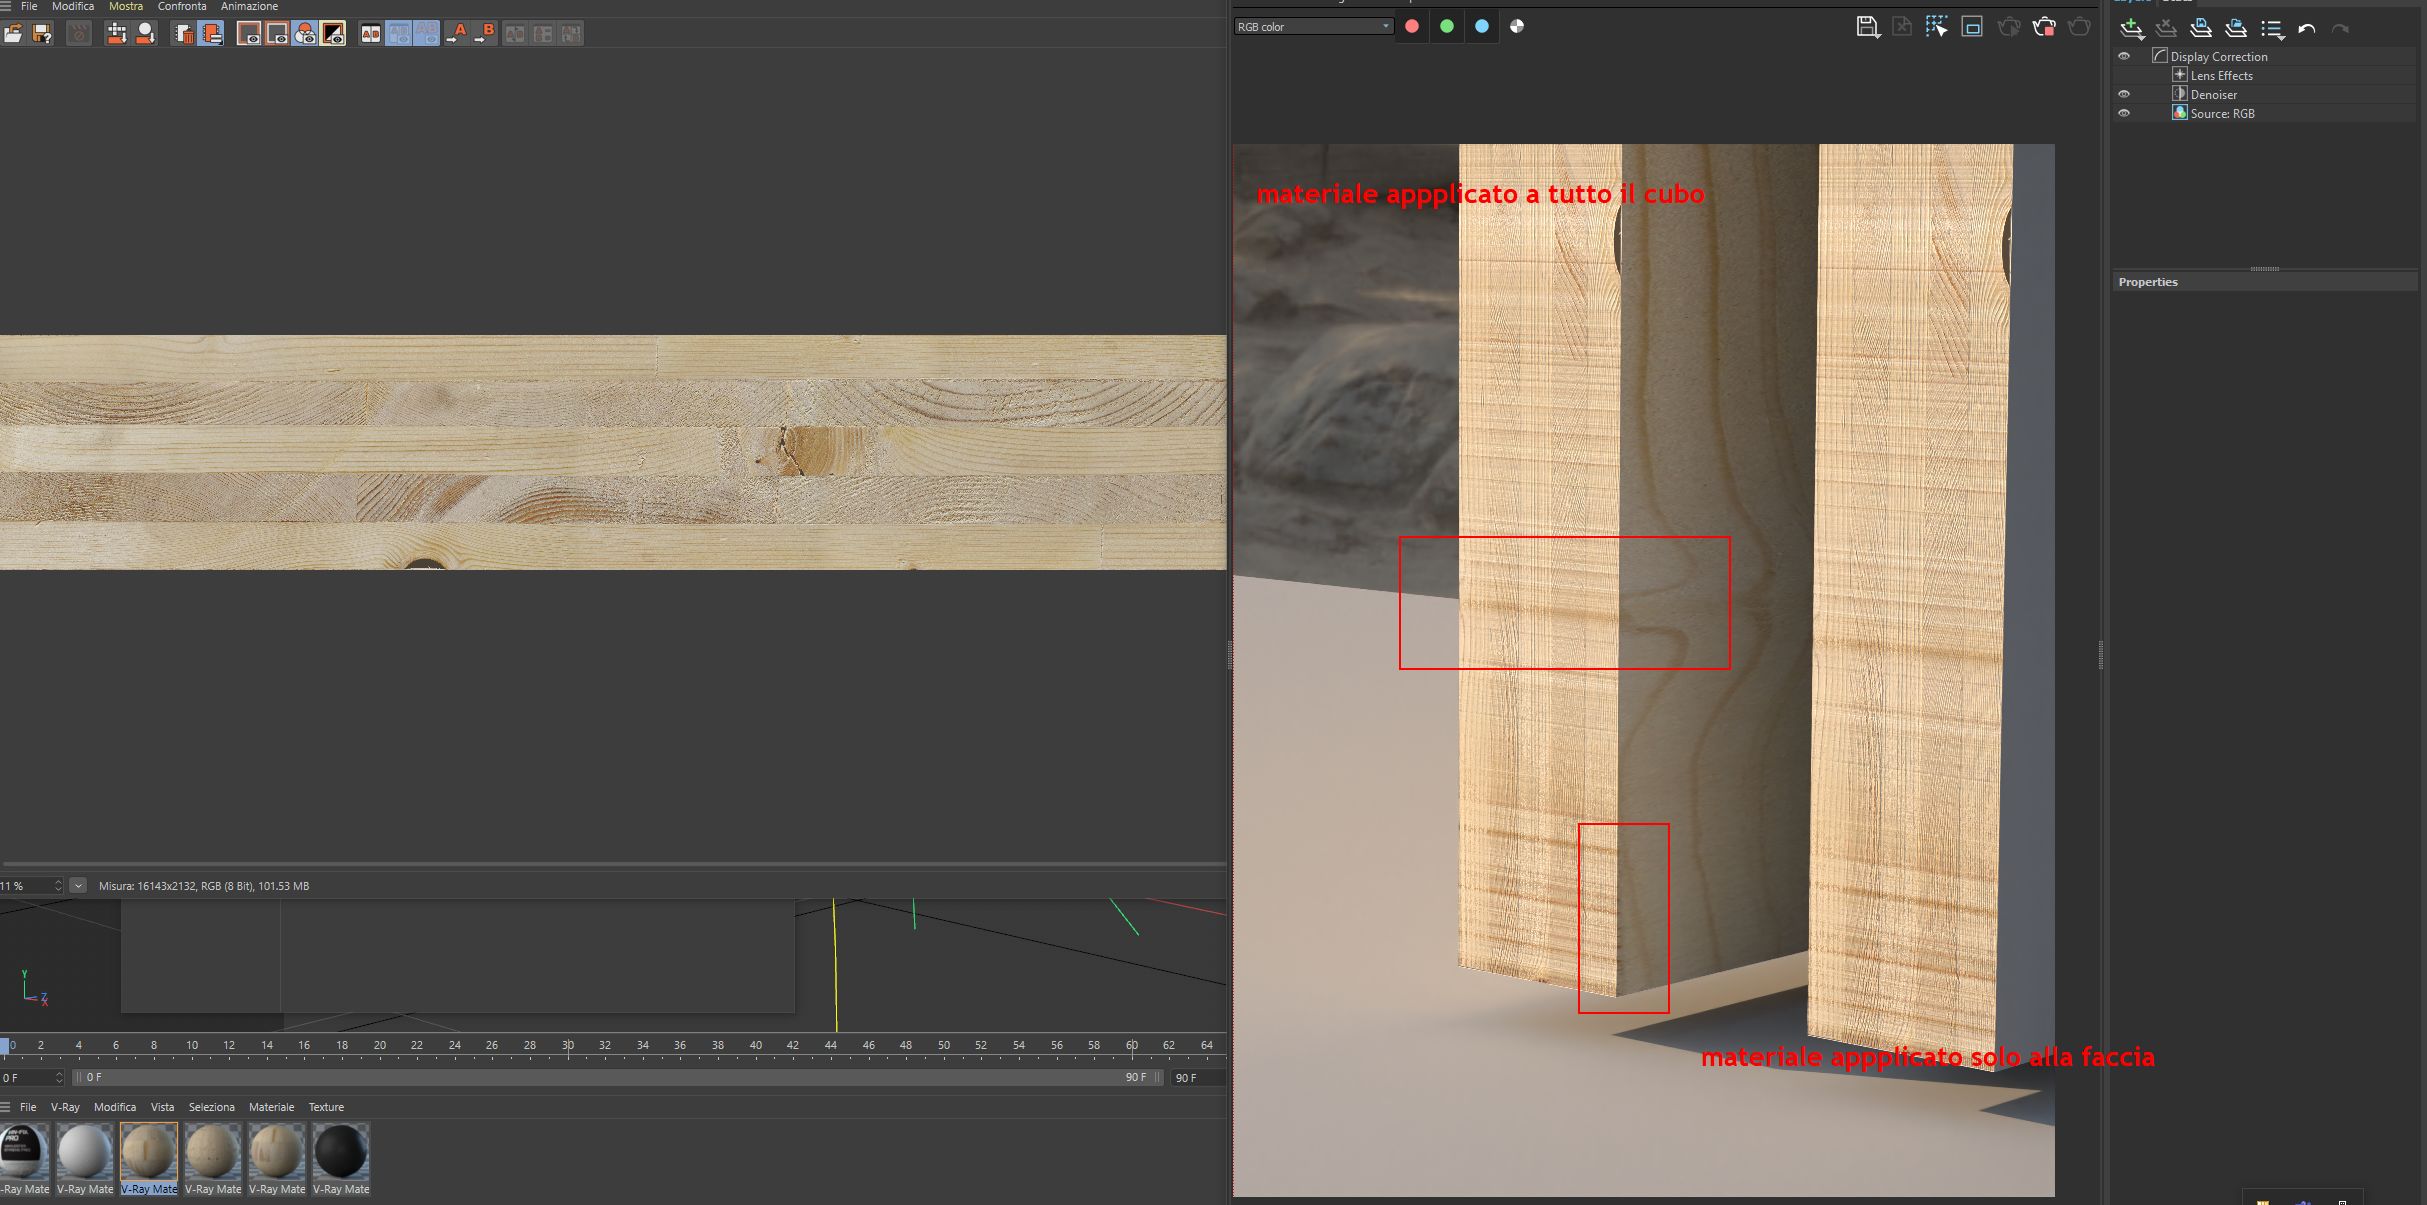Open the Texture menu in the material manager
The height and width of the screenshot is (1205, 2427).
[x=326, y=1107]
